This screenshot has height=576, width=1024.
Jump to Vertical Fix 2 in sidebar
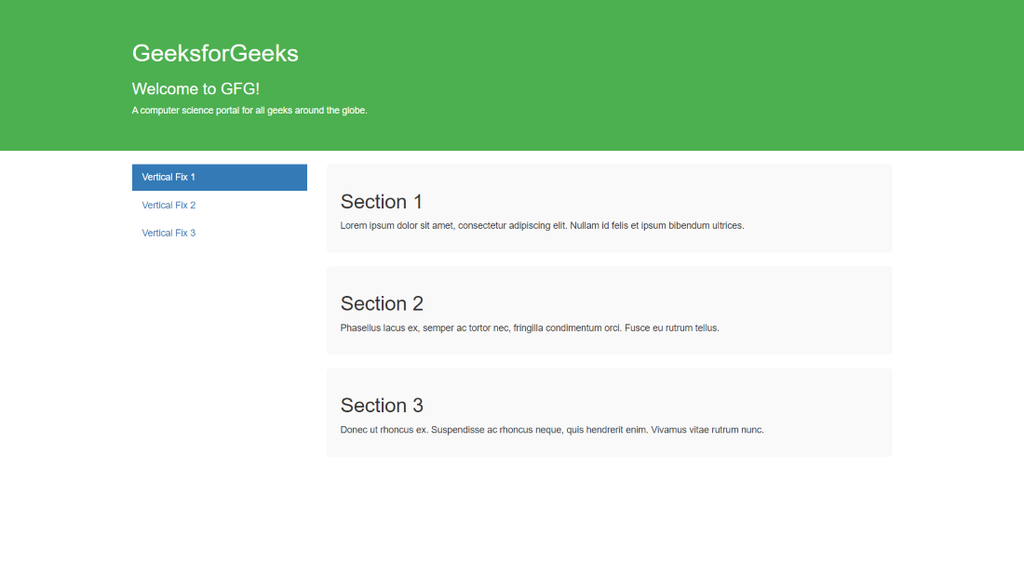tap(169, 205)
